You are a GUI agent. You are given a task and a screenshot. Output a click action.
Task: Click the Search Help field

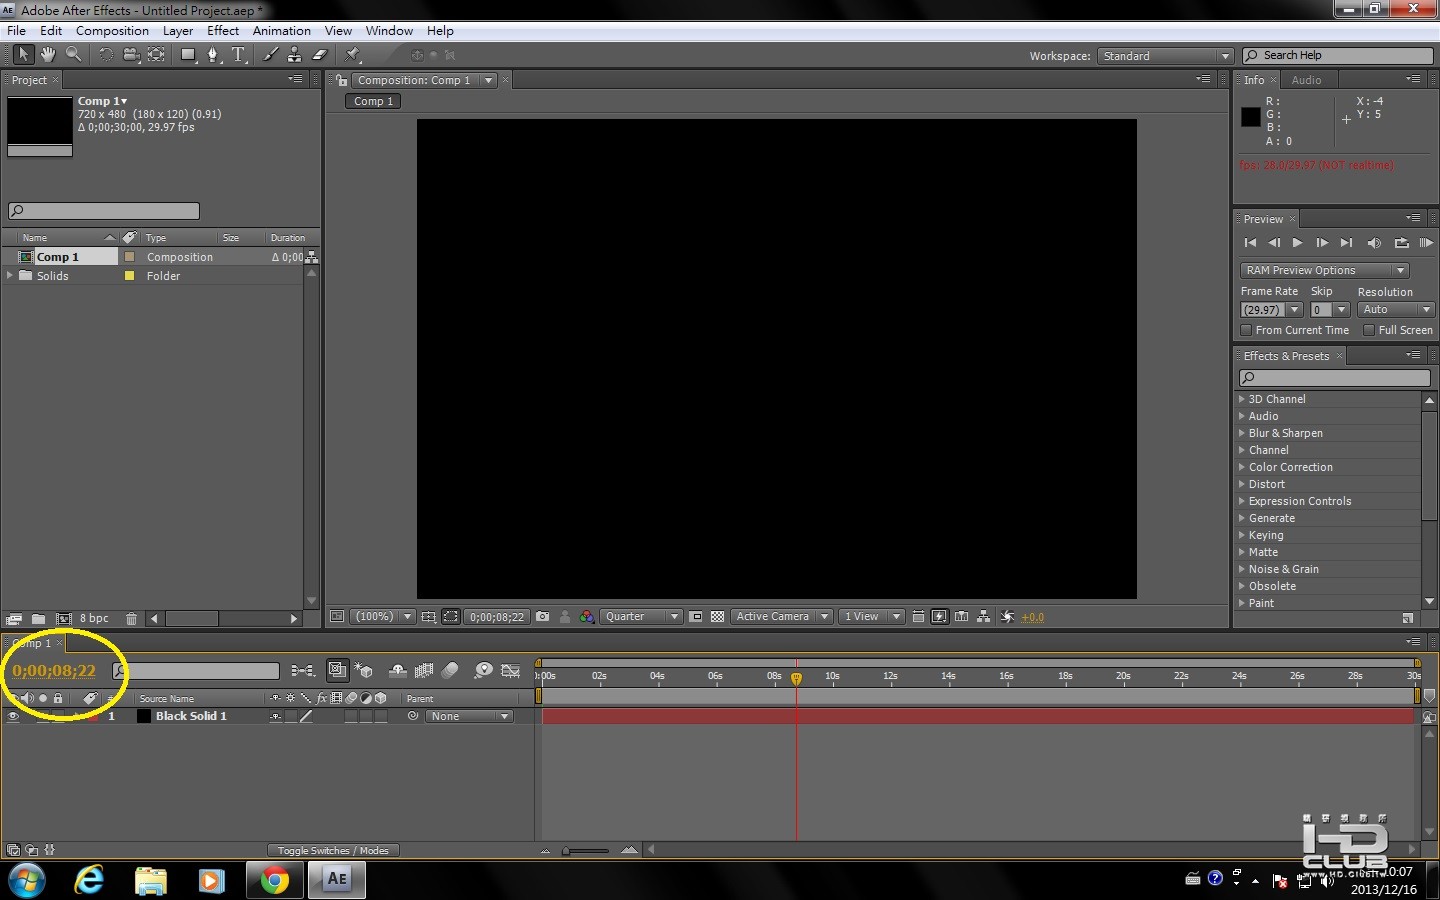pos(1338,56)
